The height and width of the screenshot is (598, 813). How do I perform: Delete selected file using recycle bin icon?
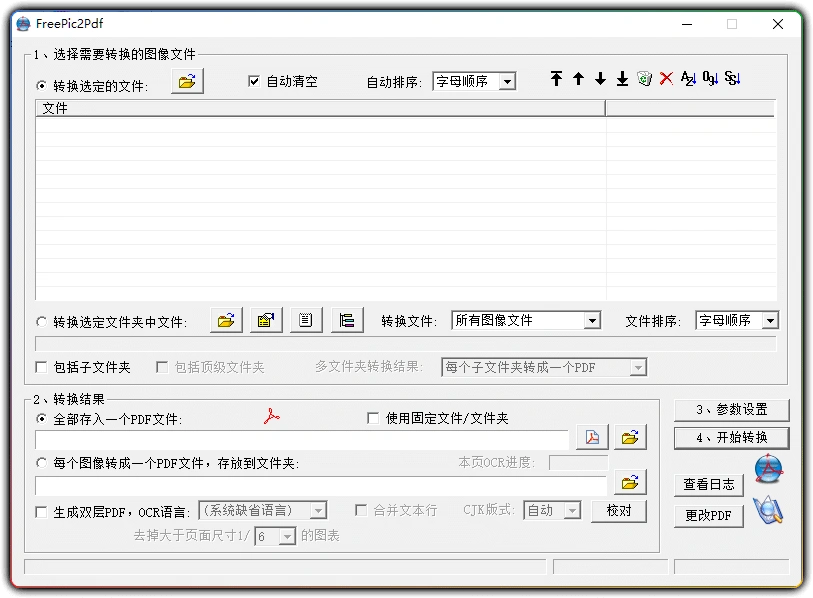645,78
